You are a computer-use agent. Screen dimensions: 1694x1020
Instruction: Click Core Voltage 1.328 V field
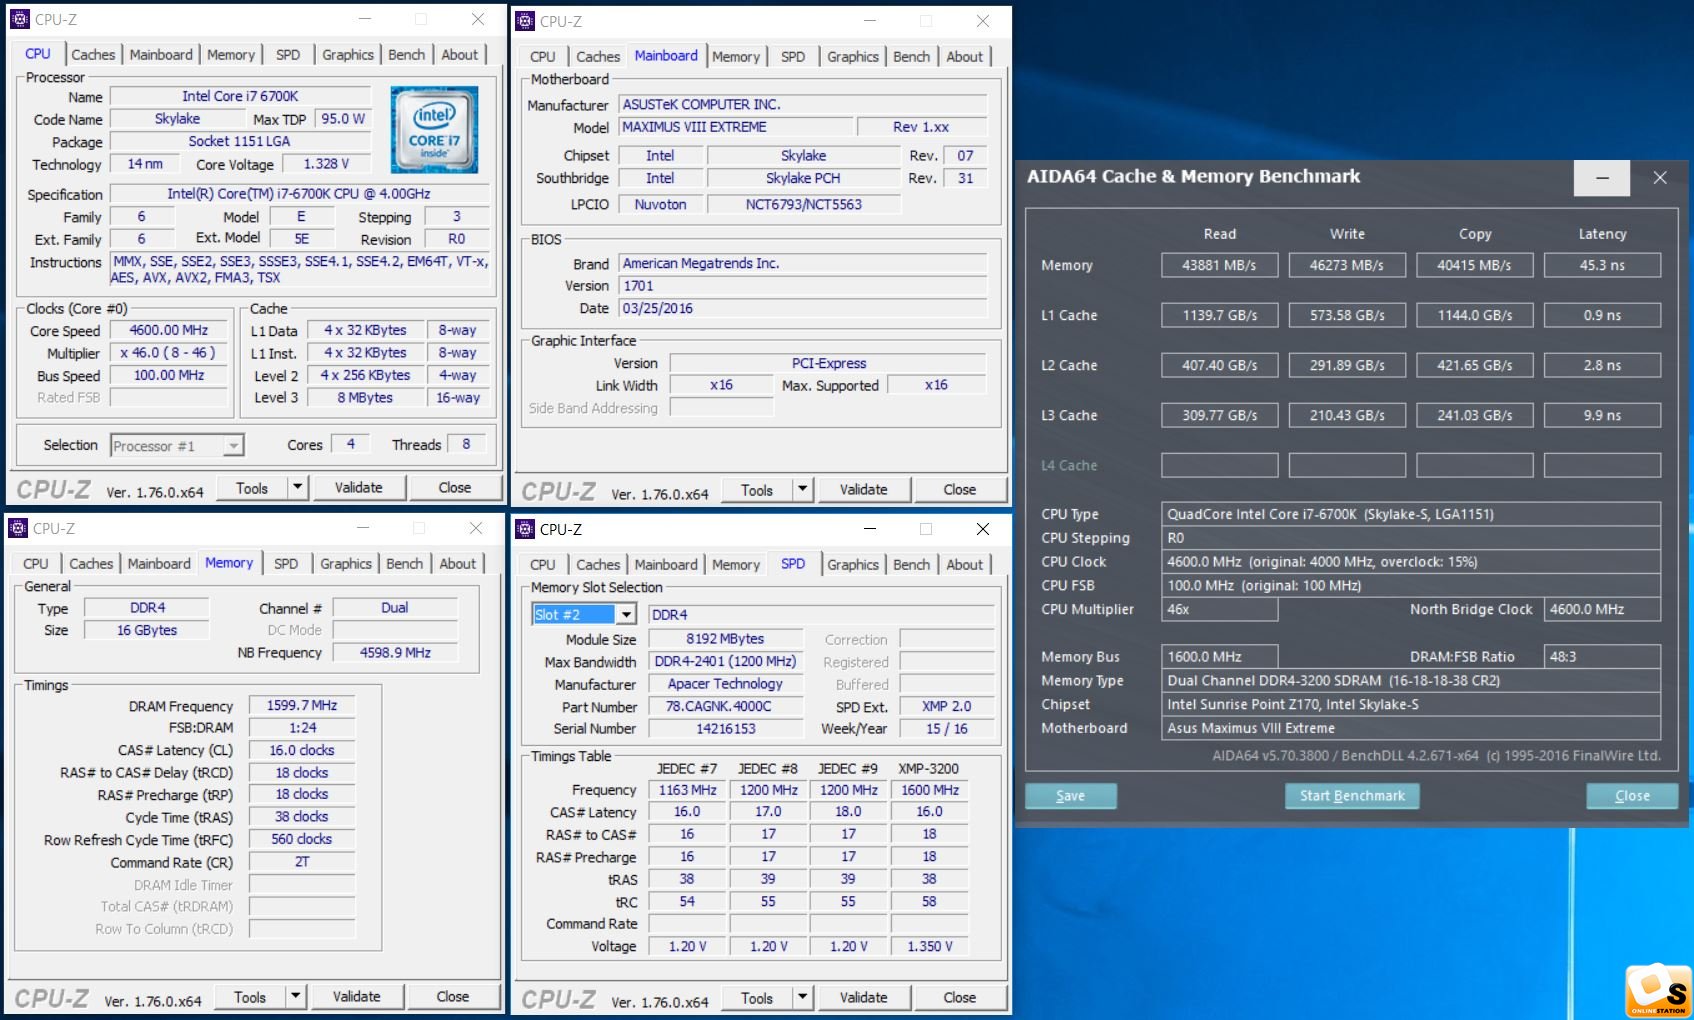(327, 164)
